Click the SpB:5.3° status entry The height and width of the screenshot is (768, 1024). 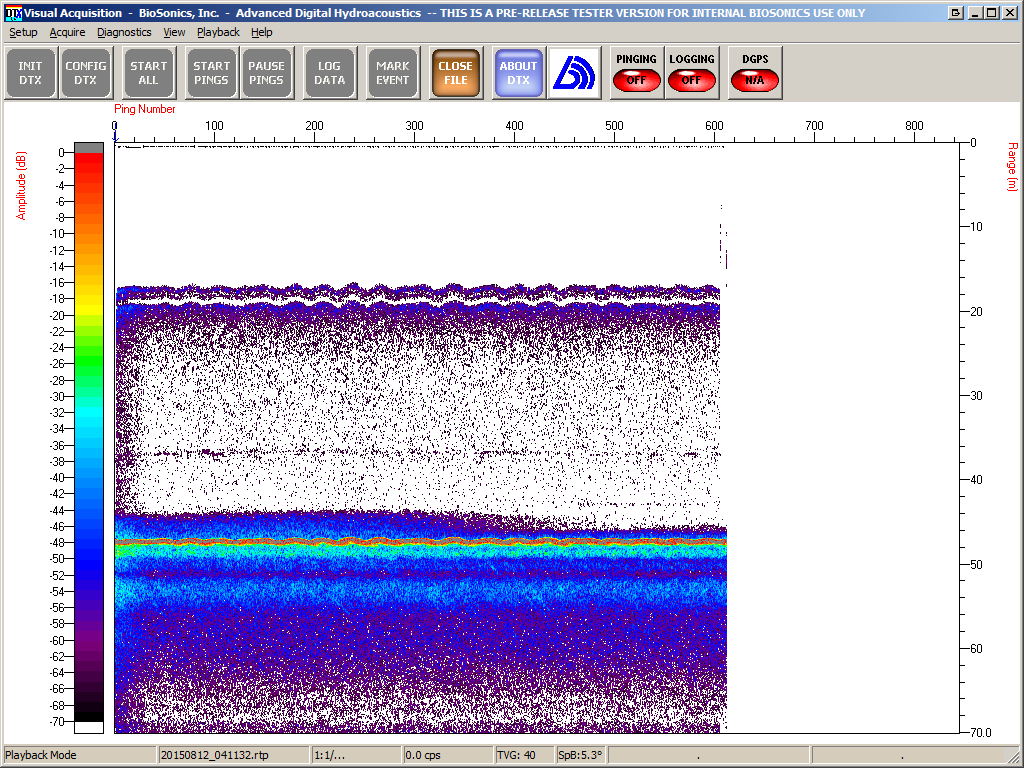click(x=580, y=755)
